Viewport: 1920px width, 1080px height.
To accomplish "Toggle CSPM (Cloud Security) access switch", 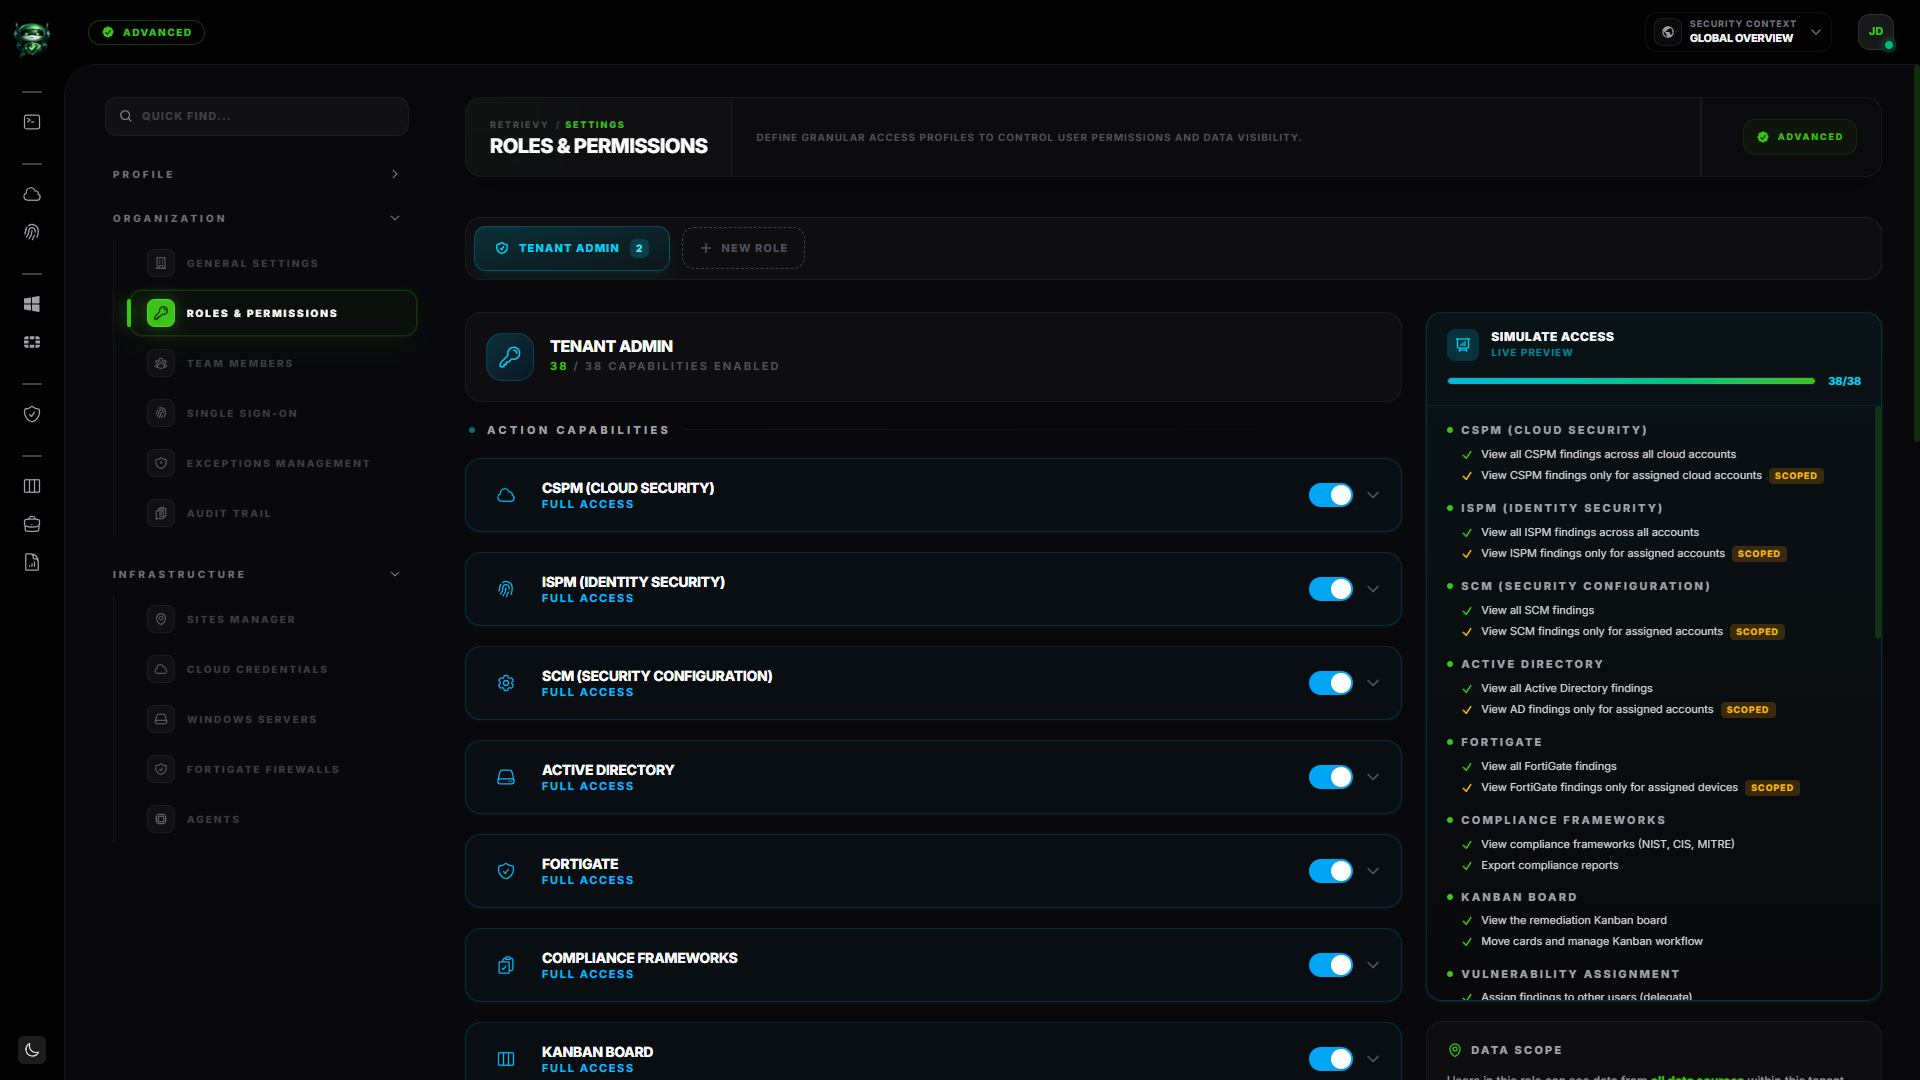I will coord(1331,495).
